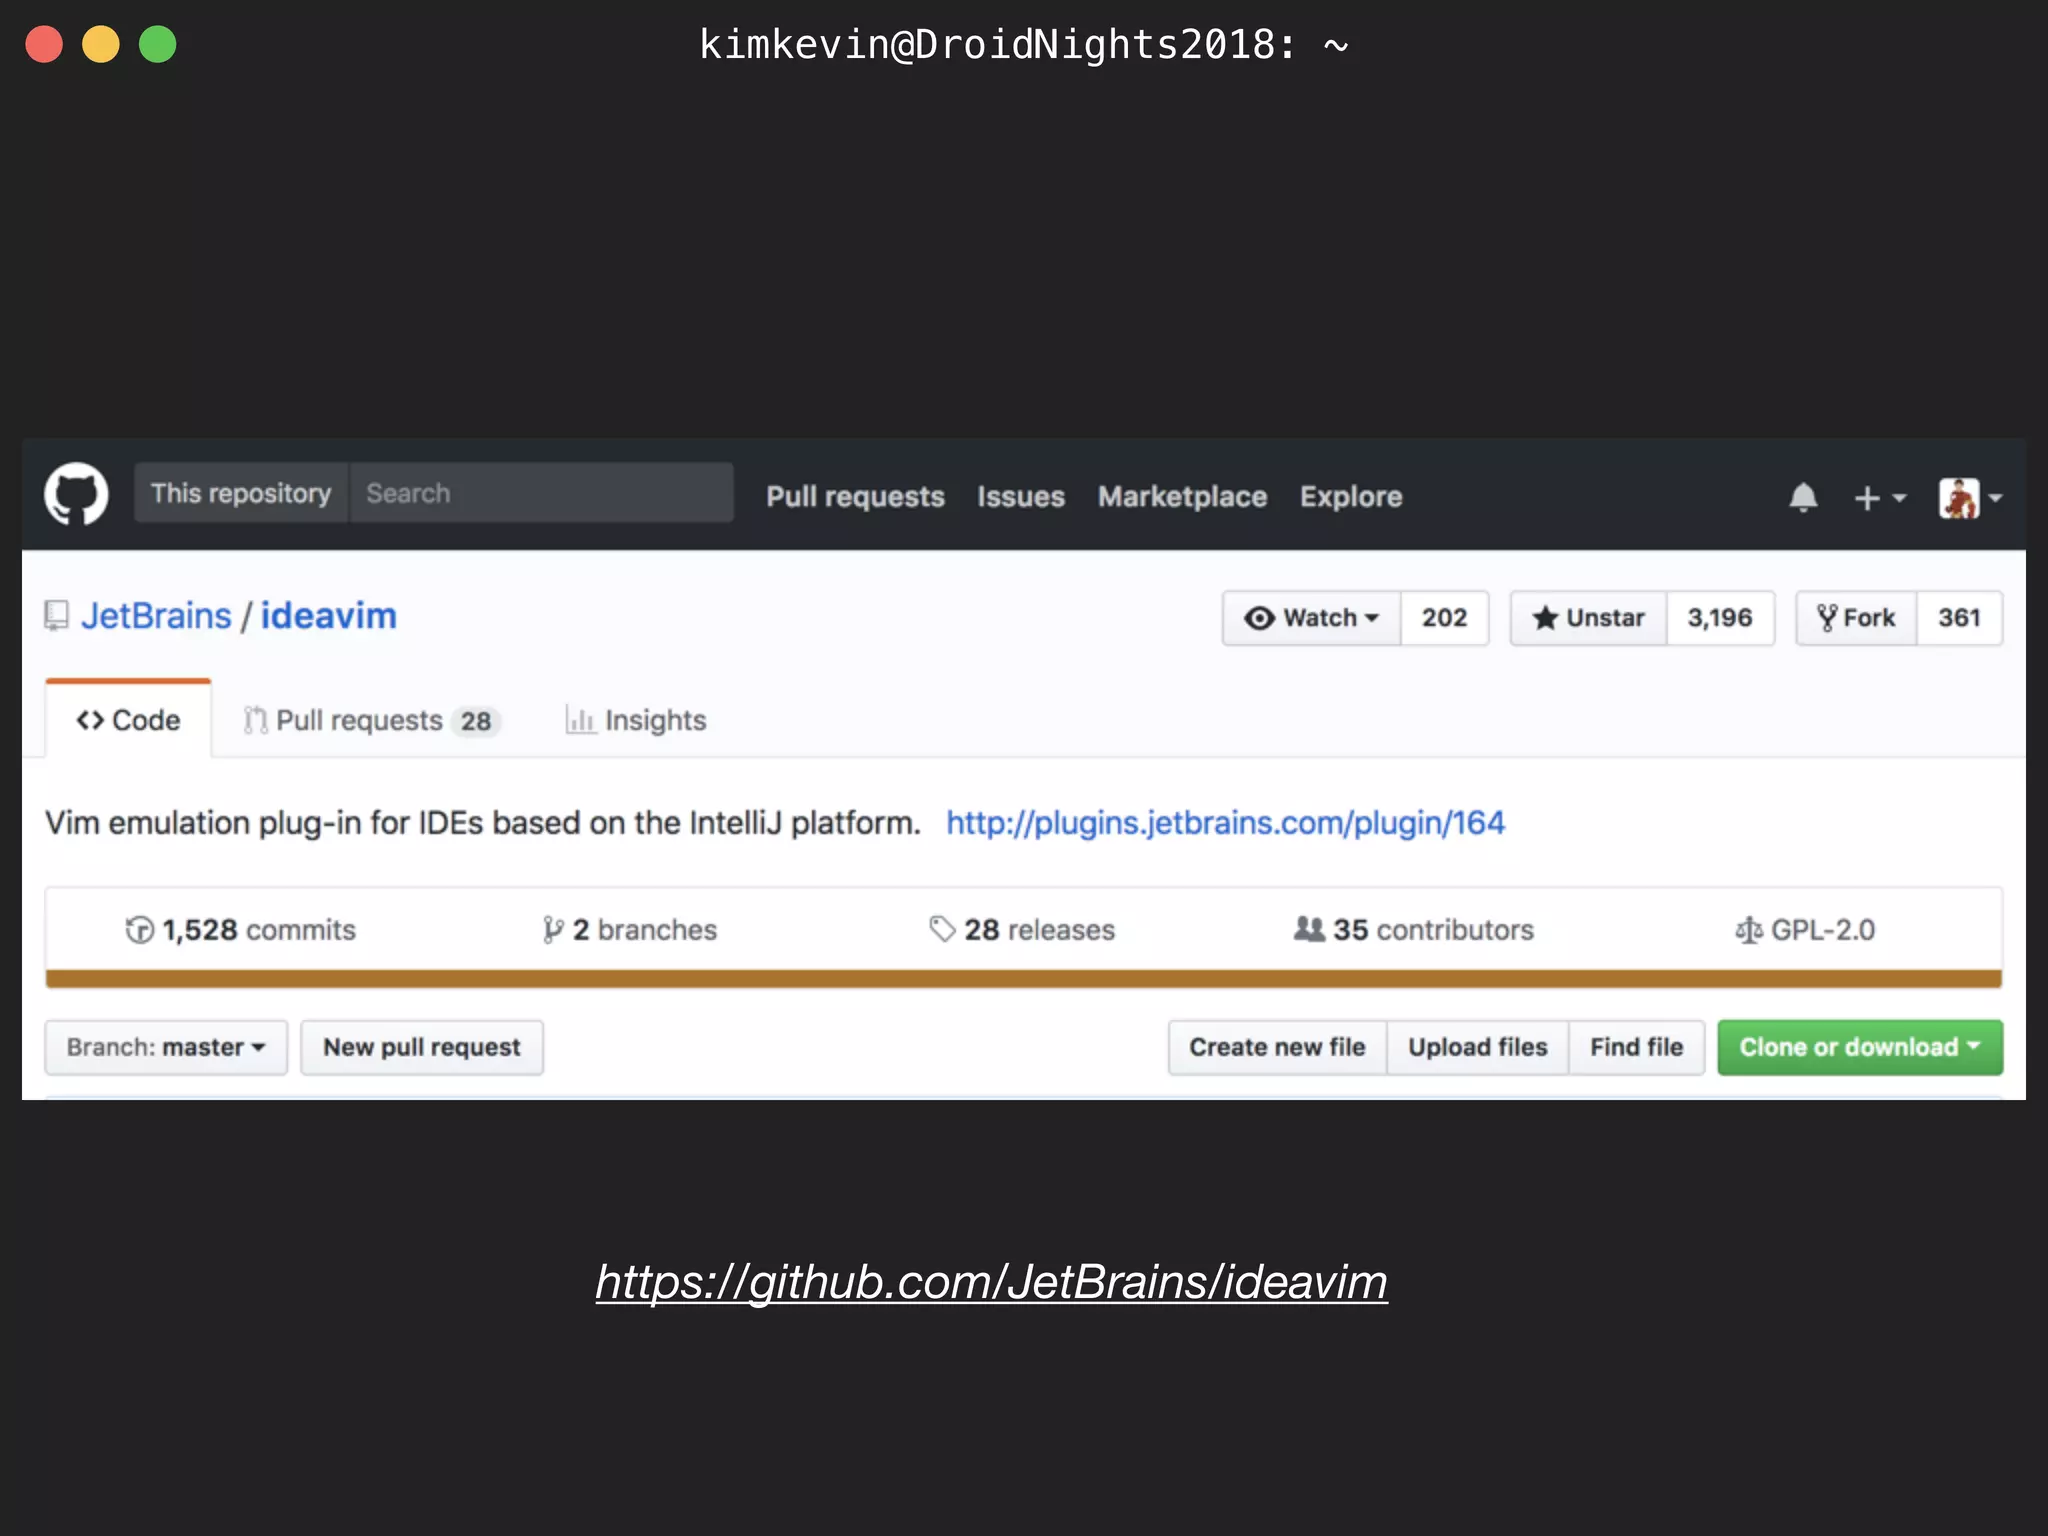The width and height of the screenshot is (2048, 1536).
Task: Open Explore in the top navigation
Action: point(1351,497)
